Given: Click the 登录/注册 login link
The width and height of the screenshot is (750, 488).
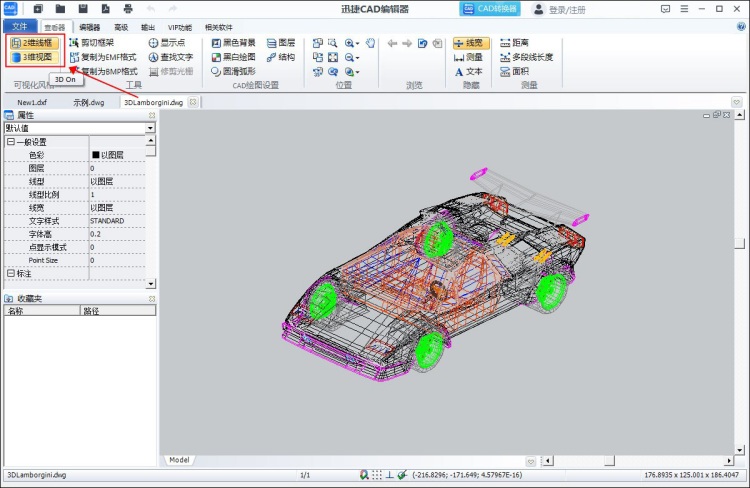Looking at the screenshot, I should click(567, 10).
